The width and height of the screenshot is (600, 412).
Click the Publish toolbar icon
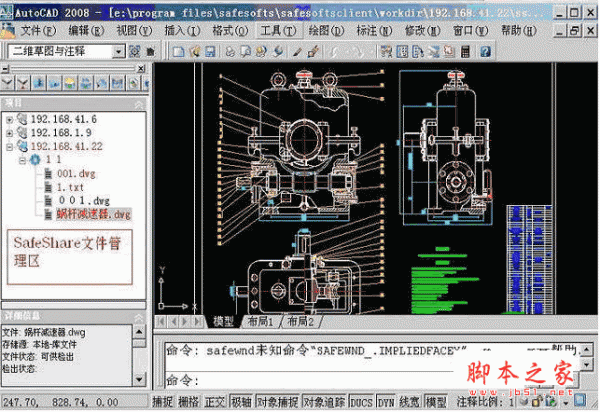pyautogui.click(x=262, y=52)
